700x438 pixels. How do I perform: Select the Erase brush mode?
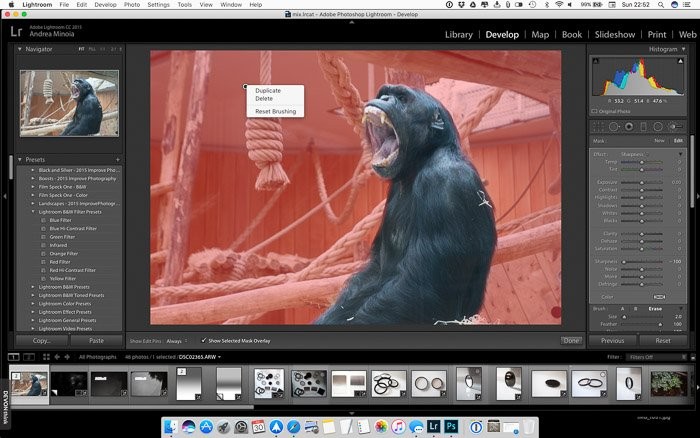tap(655, 309)
